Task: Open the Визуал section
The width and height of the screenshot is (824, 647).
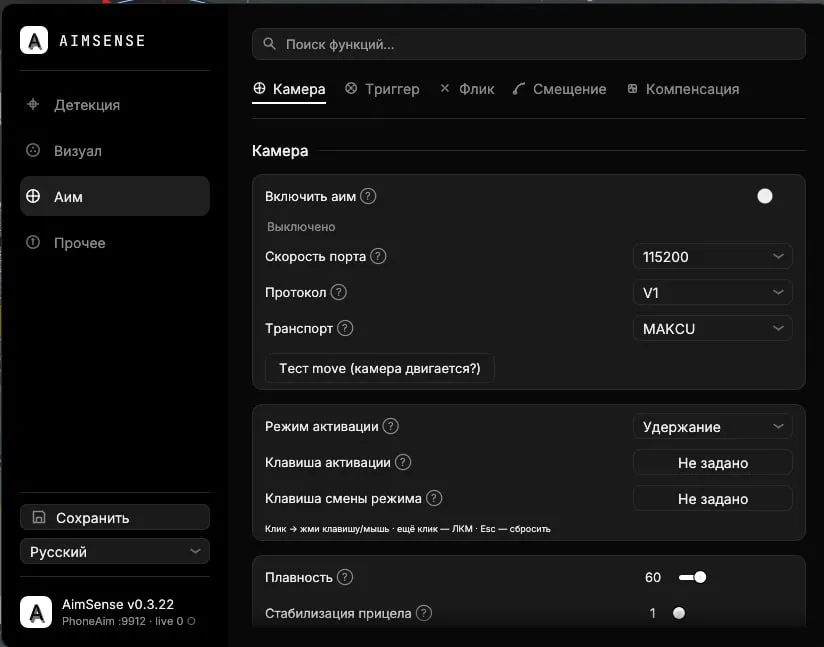Action: point(115,151)
